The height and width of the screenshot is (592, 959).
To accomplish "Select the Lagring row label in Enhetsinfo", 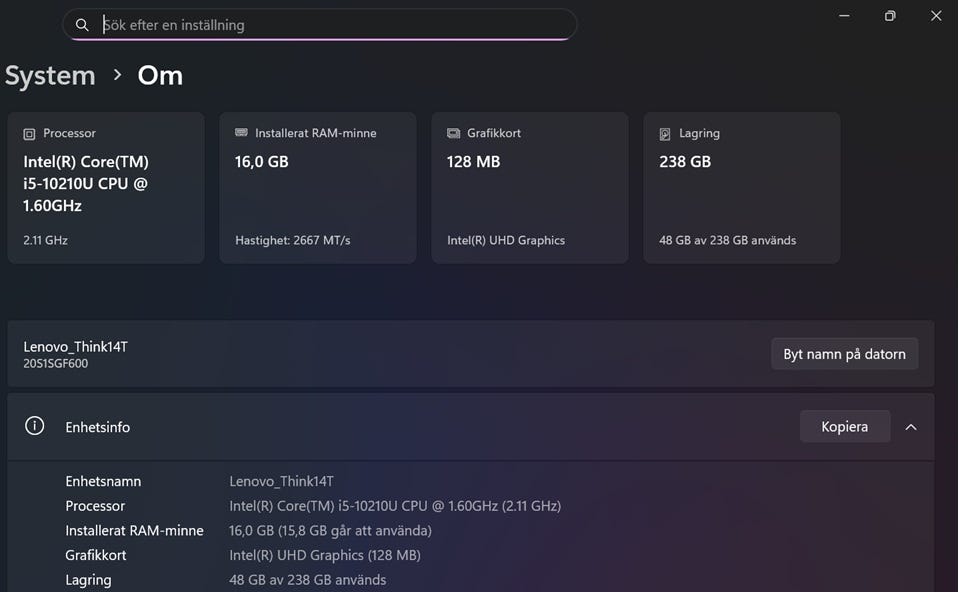I will 89,580.
